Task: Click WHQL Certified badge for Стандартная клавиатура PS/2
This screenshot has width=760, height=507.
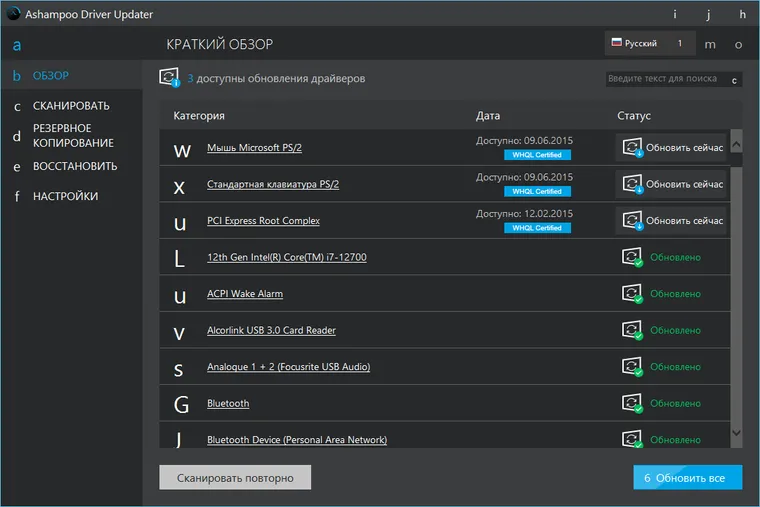Action: point(537,191)
